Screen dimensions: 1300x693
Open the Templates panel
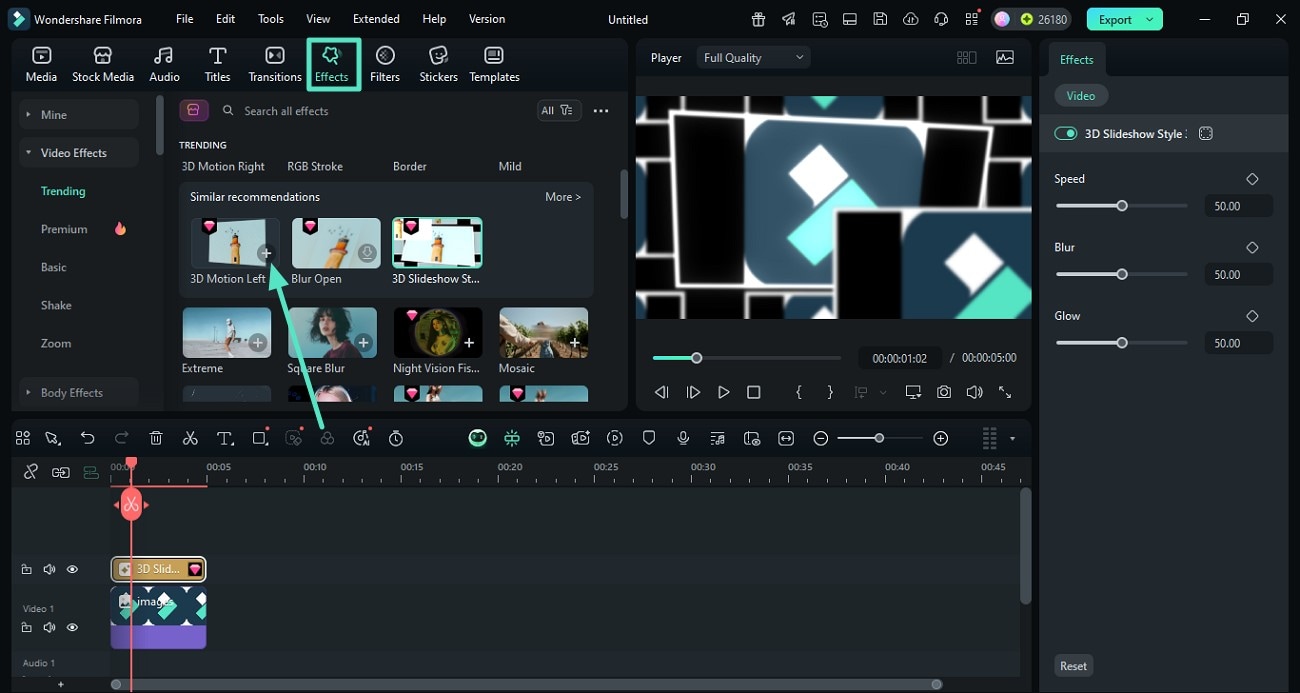click(x=494, y=64)
